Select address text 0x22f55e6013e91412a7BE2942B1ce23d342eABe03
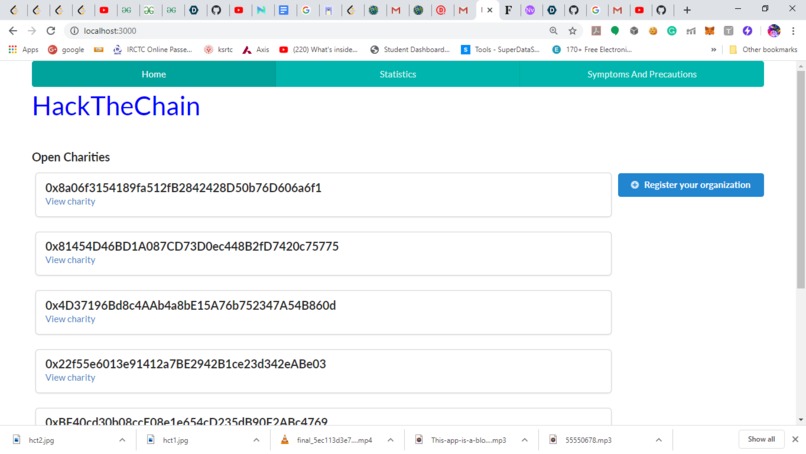The height and width of the screenshot is (454, 806). 186,364
